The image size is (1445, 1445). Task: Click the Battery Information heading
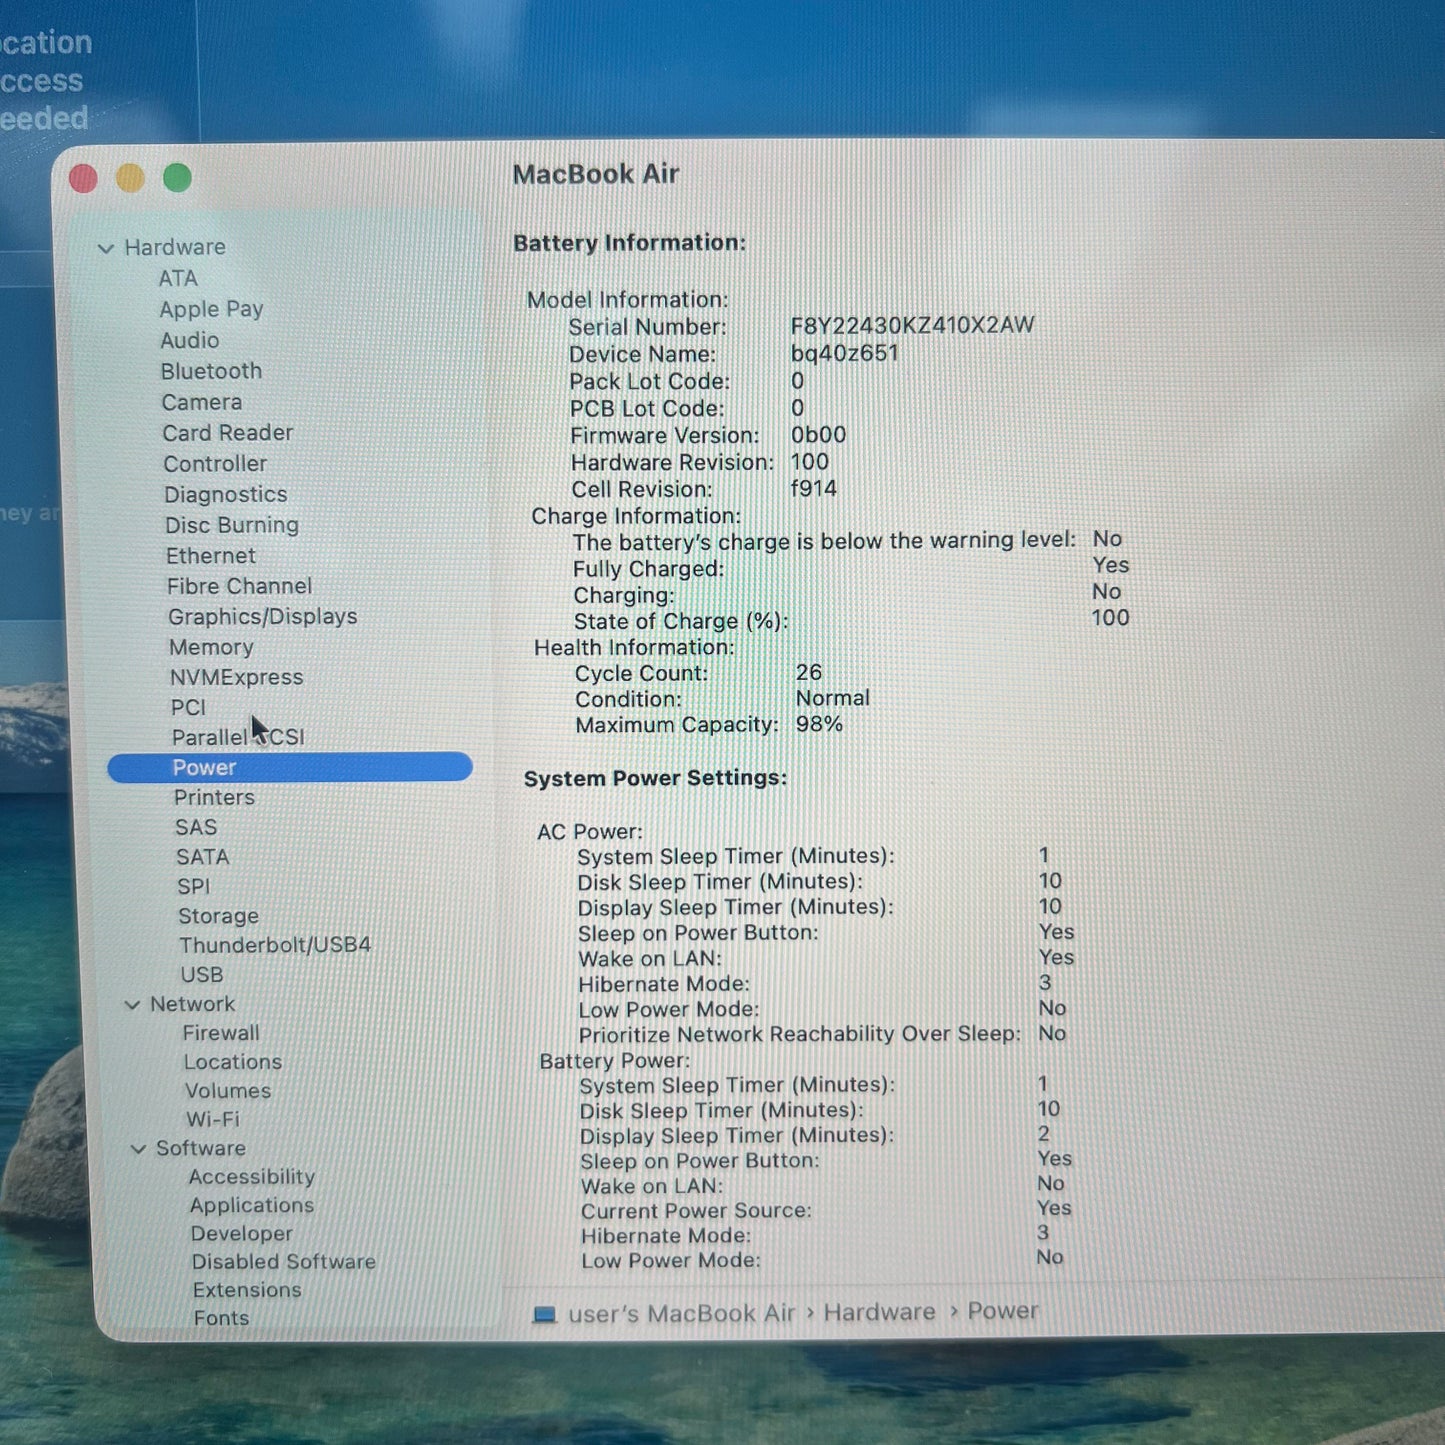630,243
